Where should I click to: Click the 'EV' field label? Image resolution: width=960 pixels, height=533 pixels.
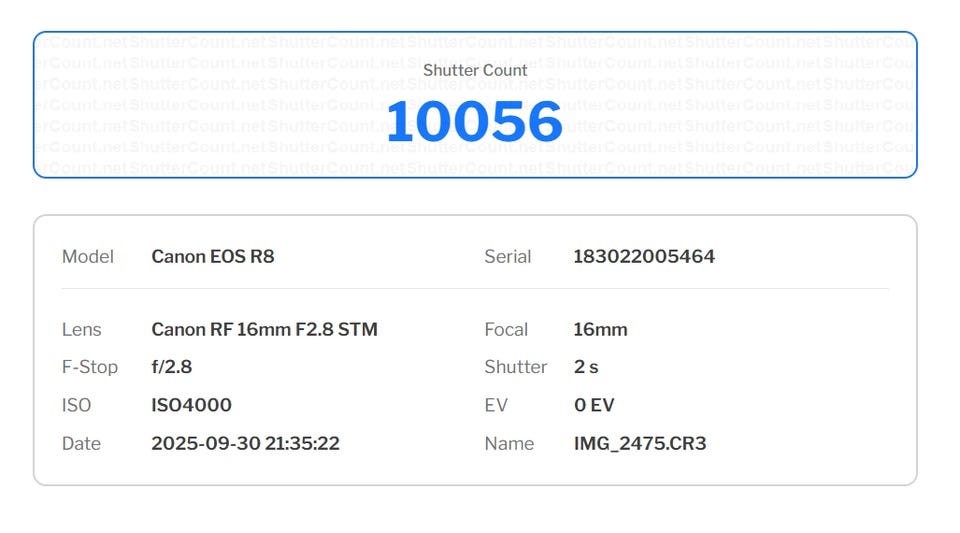tap(496, 405)
